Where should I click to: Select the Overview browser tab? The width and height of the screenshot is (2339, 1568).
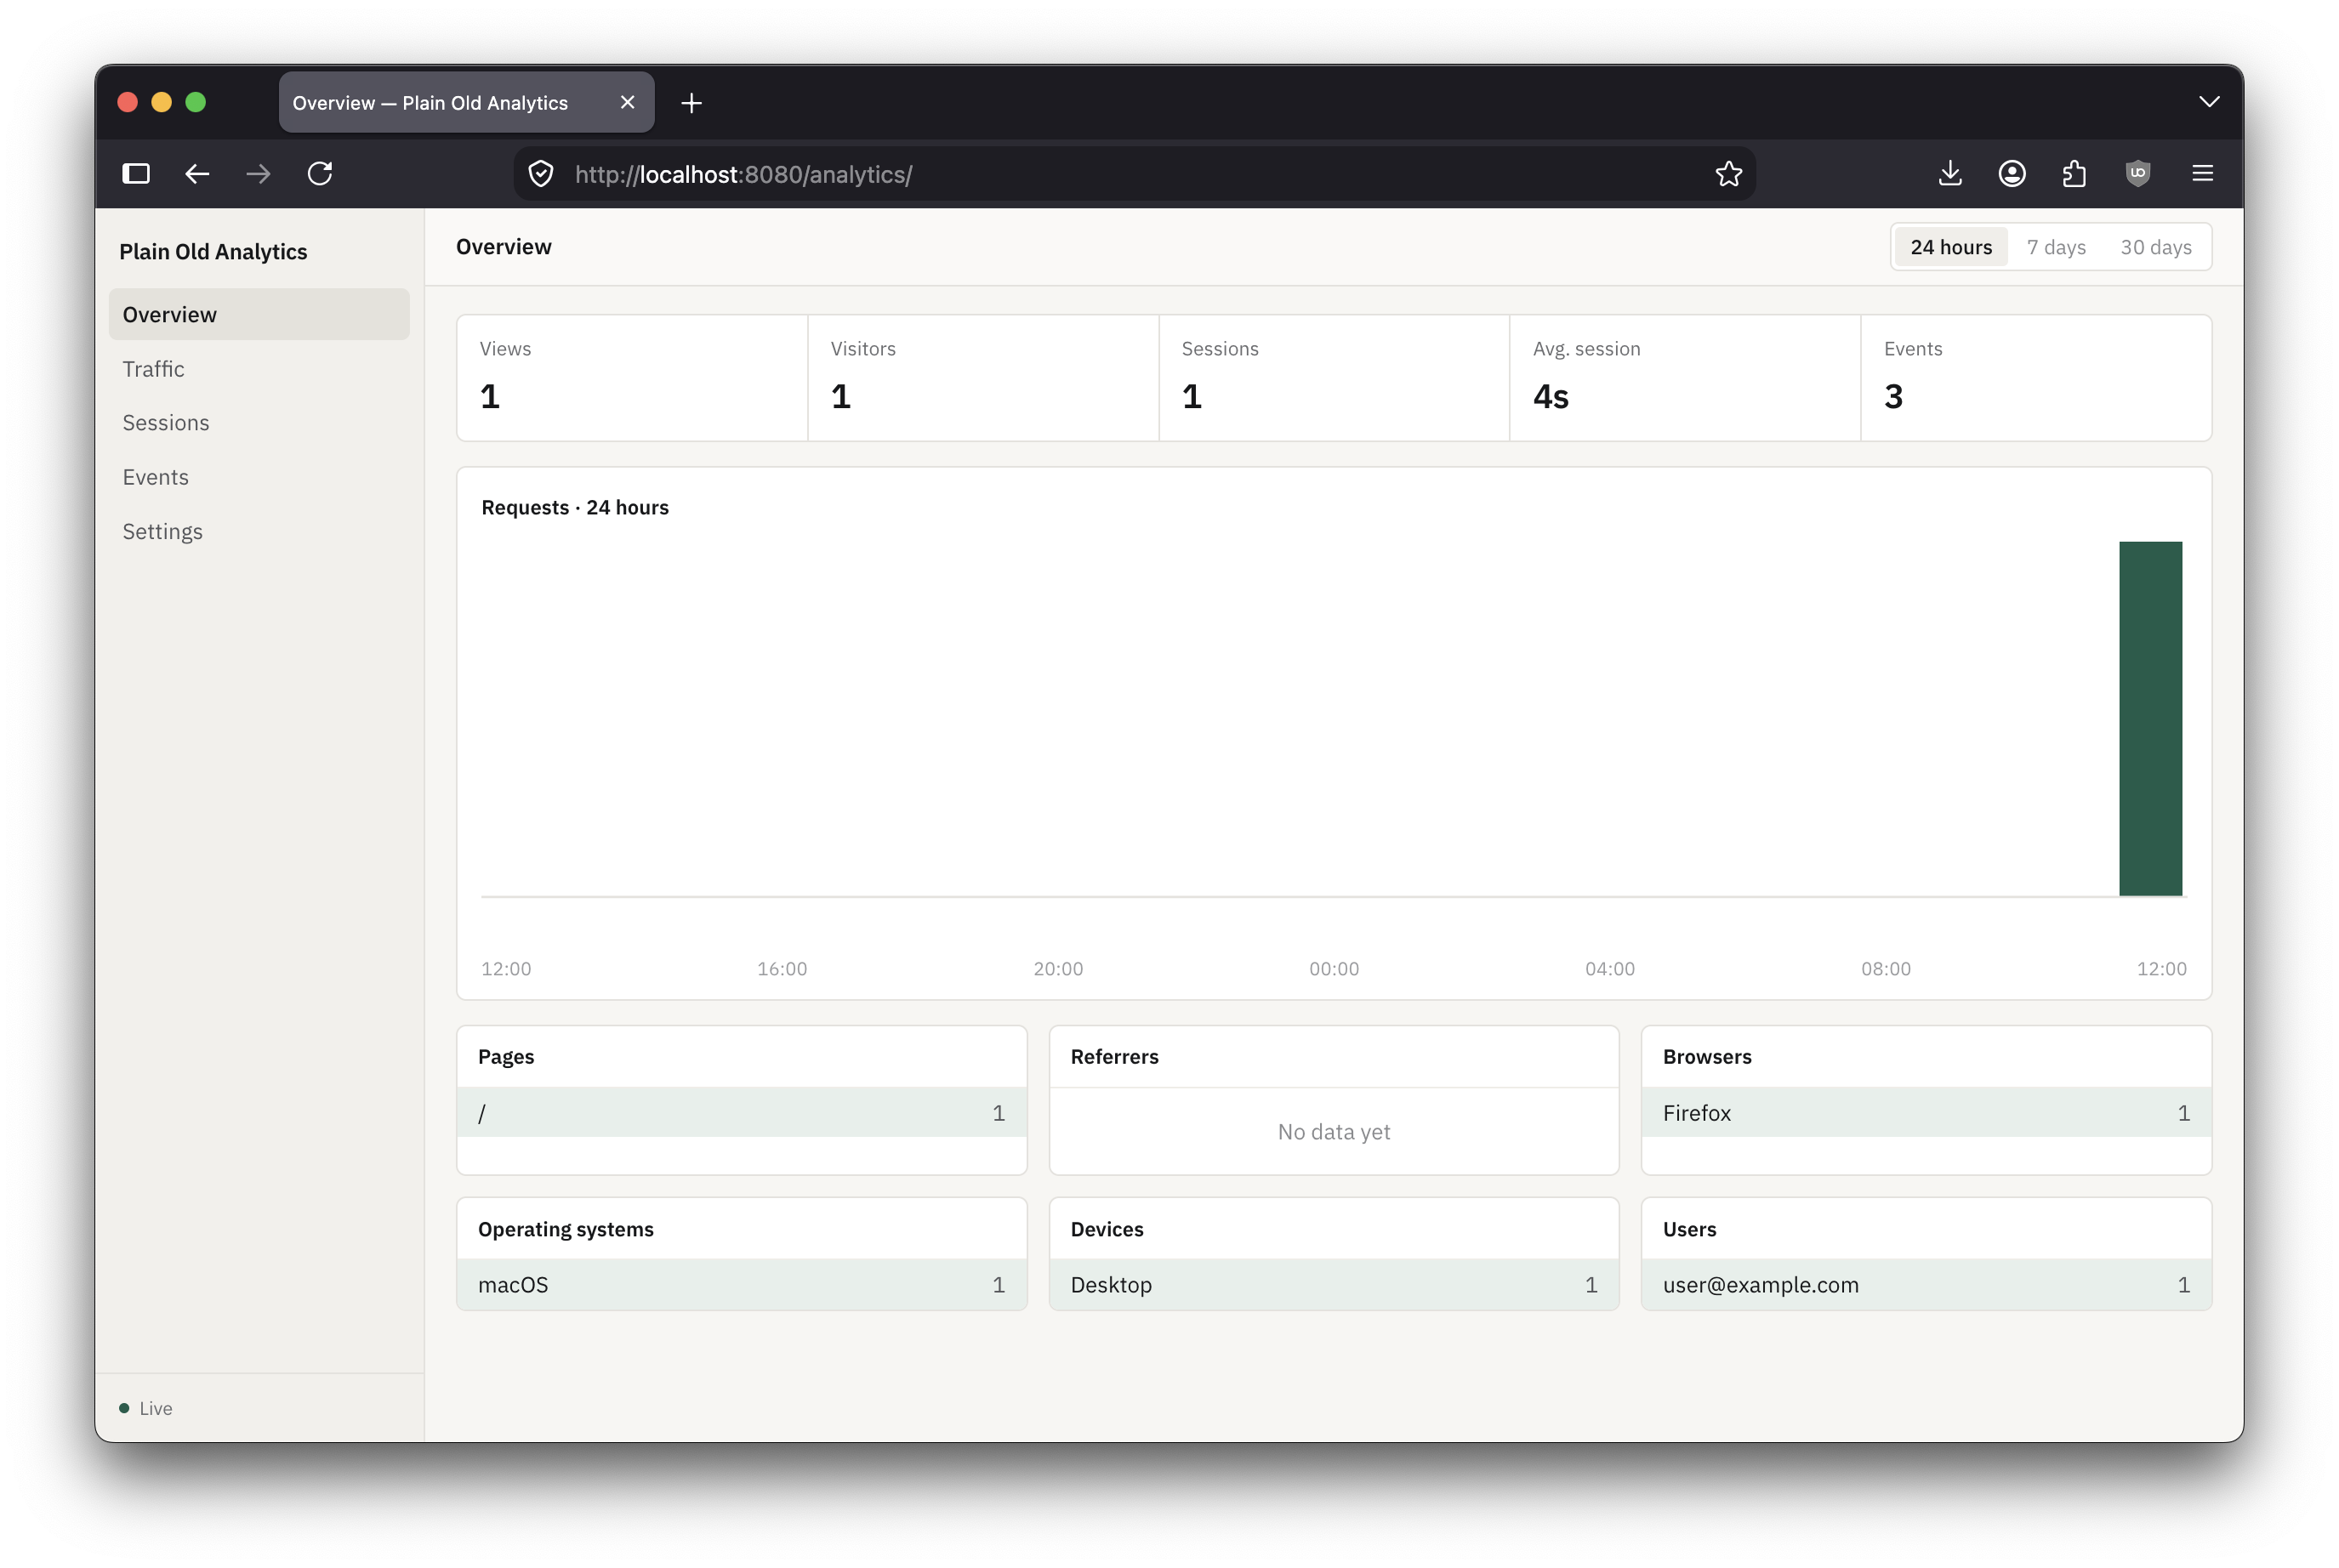466,103
